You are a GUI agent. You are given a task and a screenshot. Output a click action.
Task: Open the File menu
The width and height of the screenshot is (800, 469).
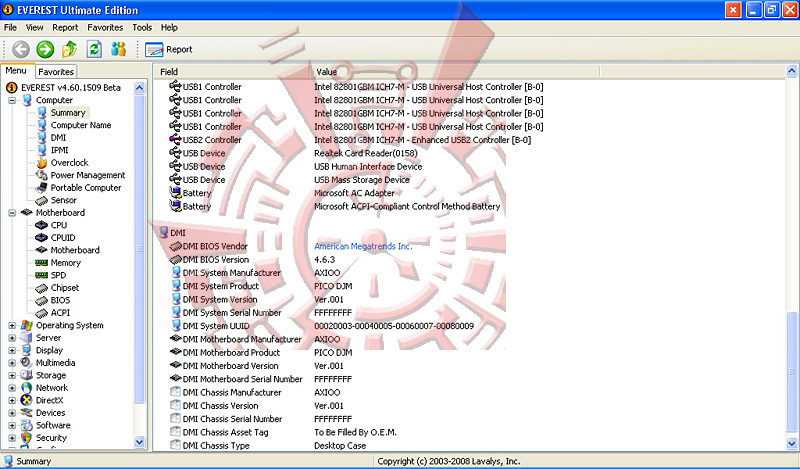[x=10, y=28]
